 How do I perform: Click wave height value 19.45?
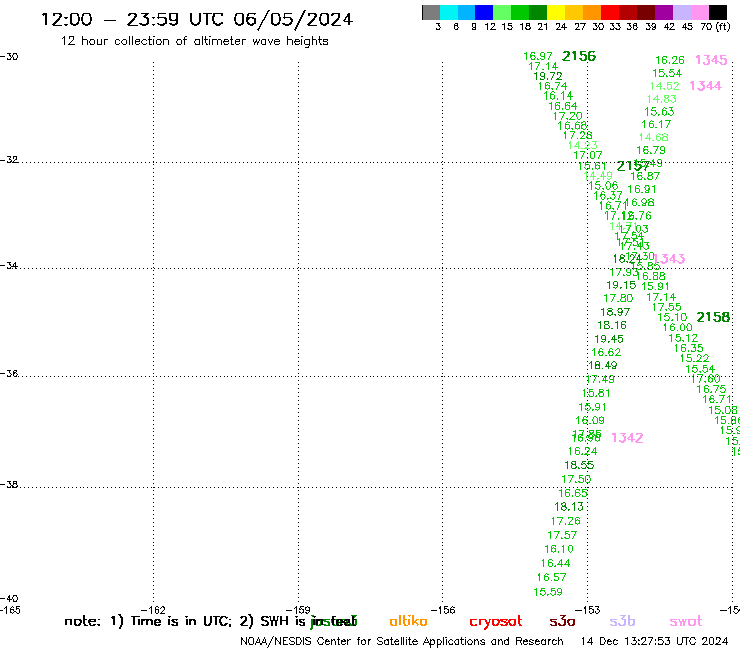click(x=609, y=339)
